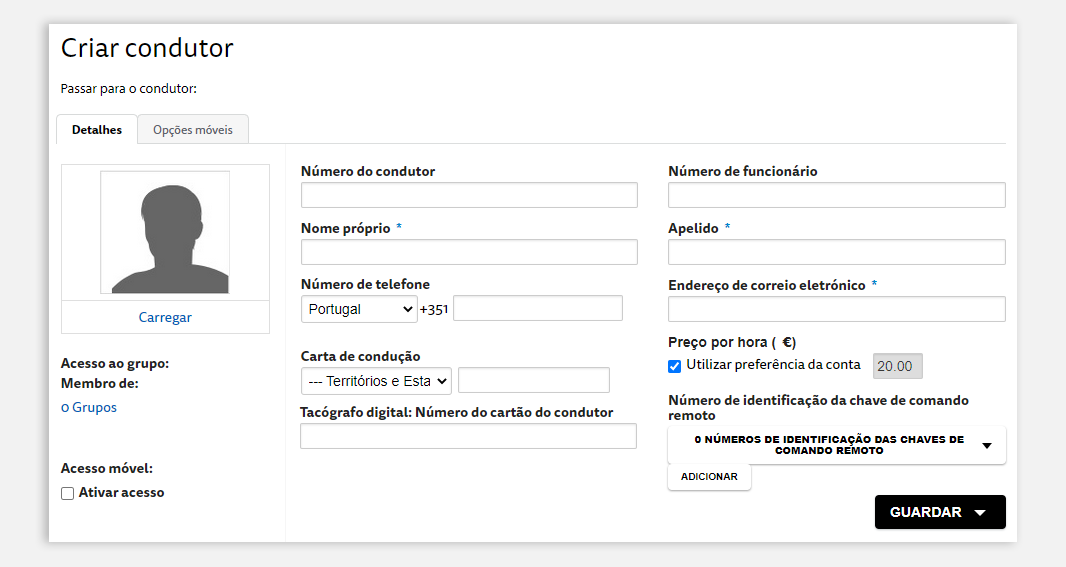
Task: Switch to the Detalhes tab
Action: pyautogui.click(x=97, y=129)
